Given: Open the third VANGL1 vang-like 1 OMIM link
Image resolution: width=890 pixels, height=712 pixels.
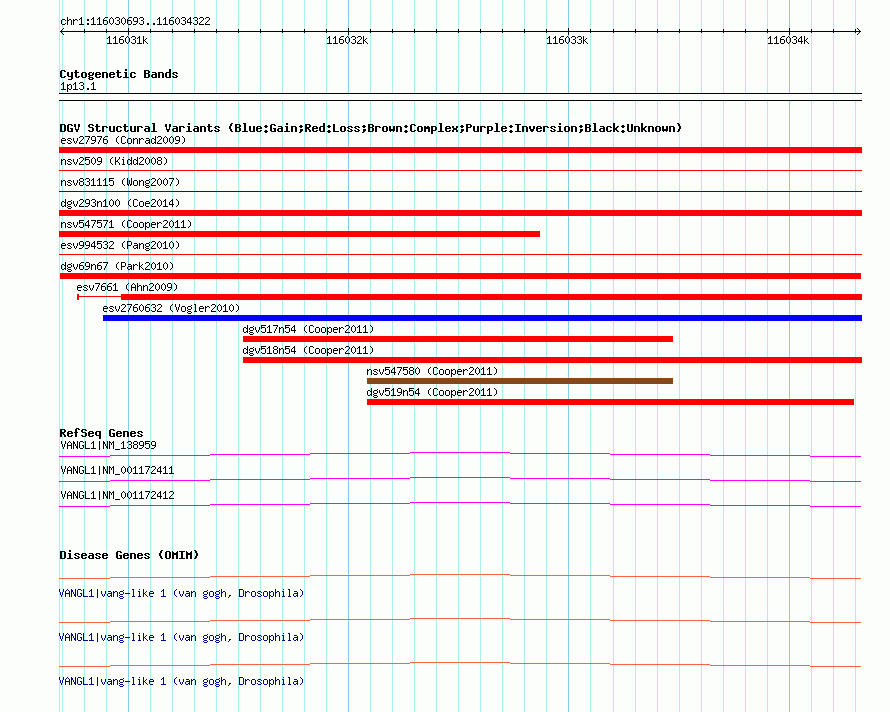Looking at the screenshot, I should coord(182,681).
